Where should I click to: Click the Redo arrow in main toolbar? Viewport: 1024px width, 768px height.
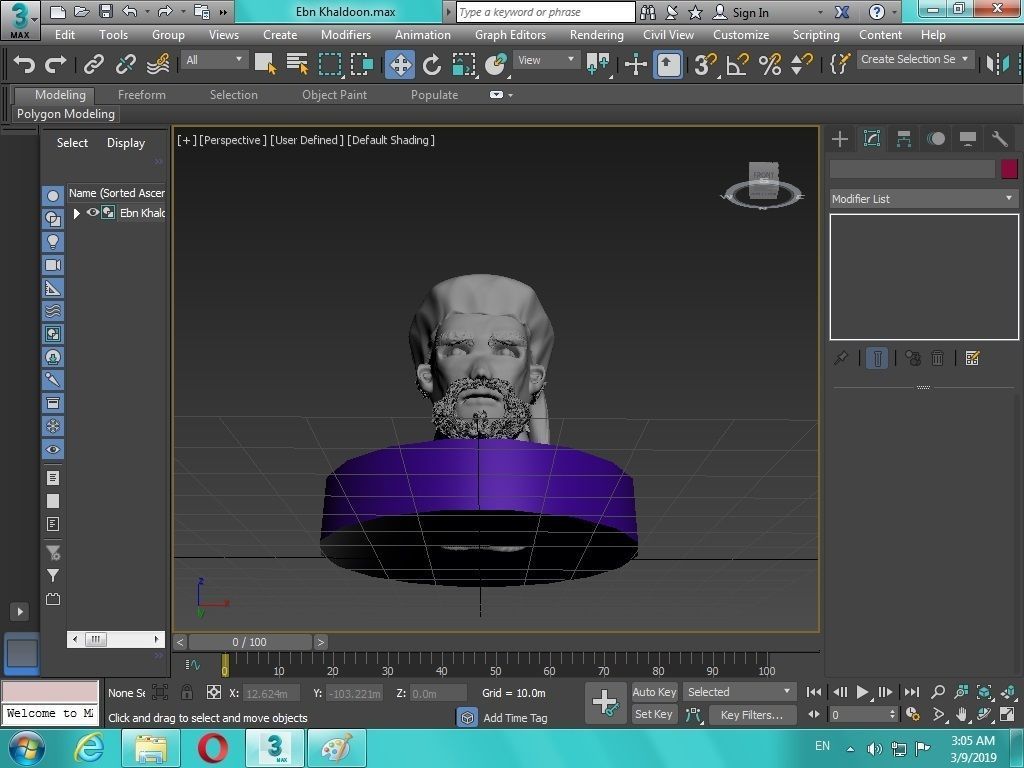(x=56, y=64)
